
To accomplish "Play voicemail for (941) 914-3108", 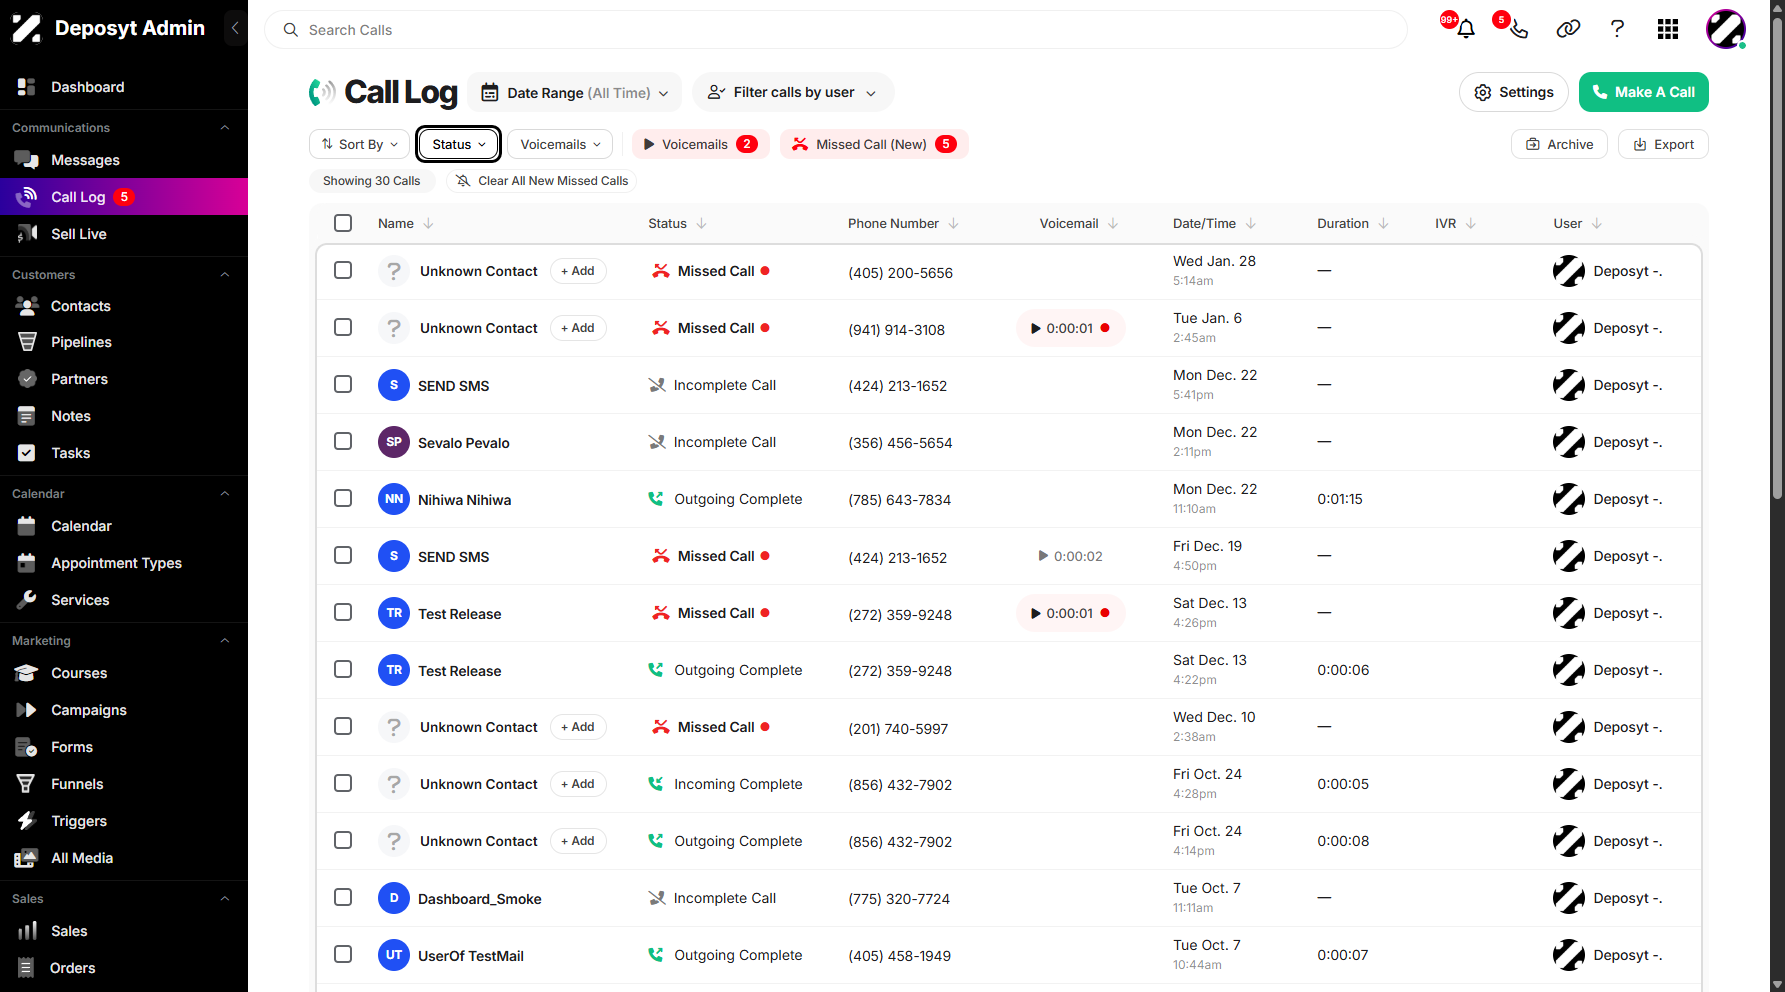I will coord(1070,328).
